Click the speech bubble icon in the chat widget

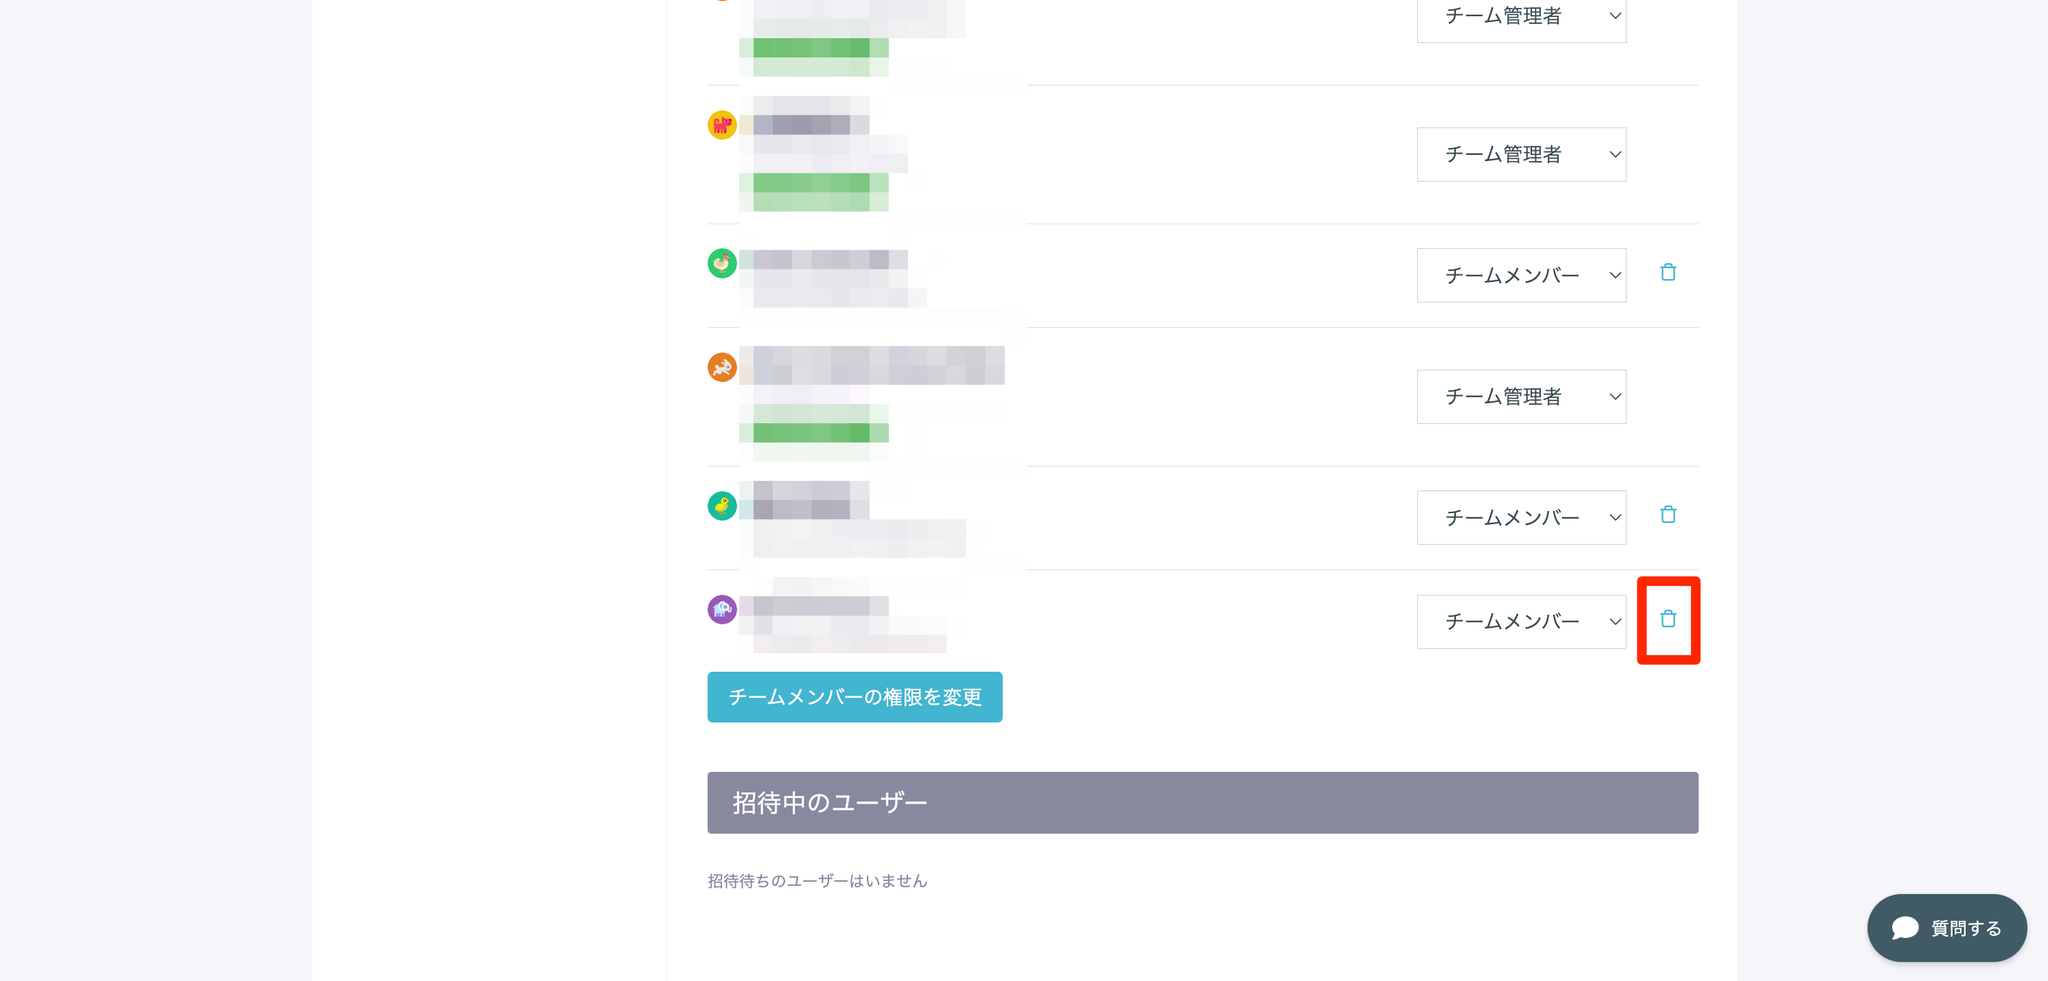(x=1905, y=928)
